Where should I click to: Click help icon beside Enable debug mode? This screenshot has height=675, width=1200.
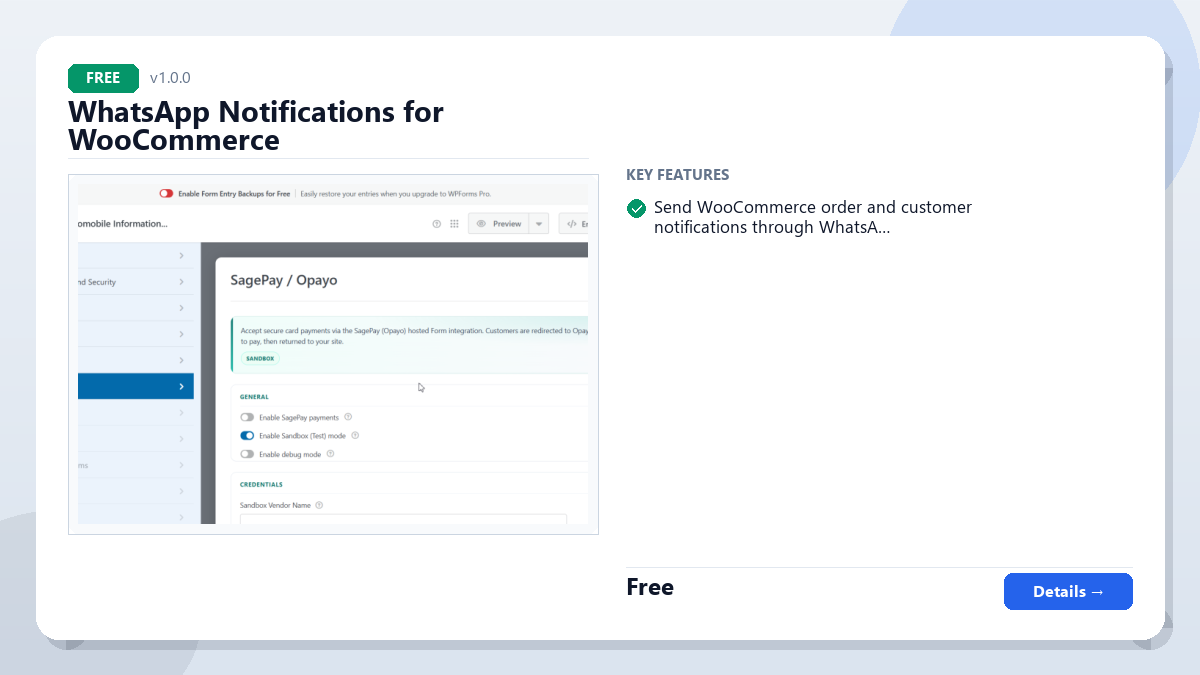[330, 454]
